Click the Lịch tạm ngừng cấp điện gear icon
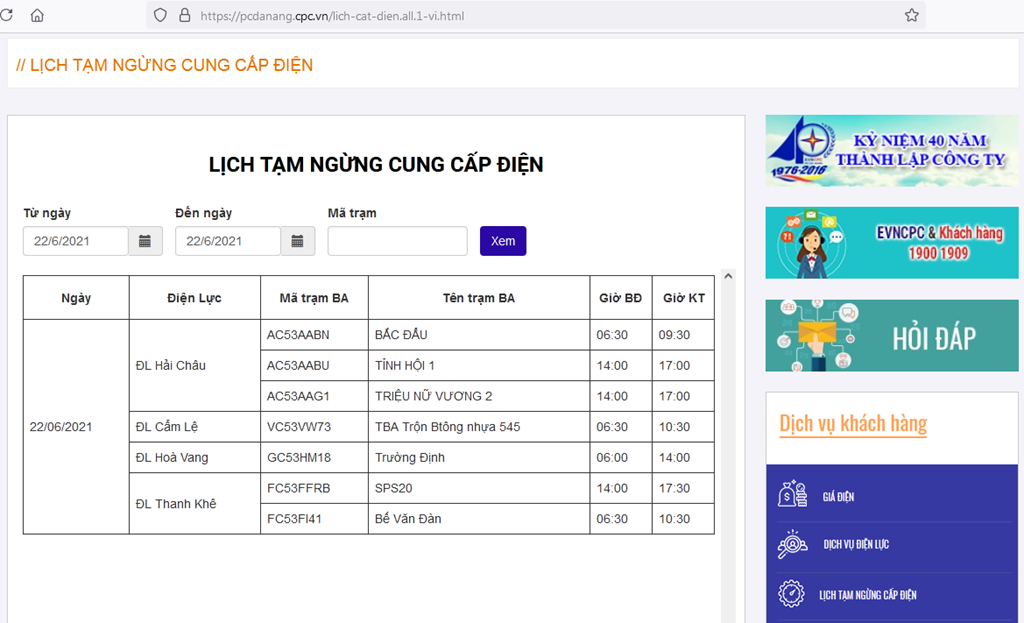 coord(792,594)
